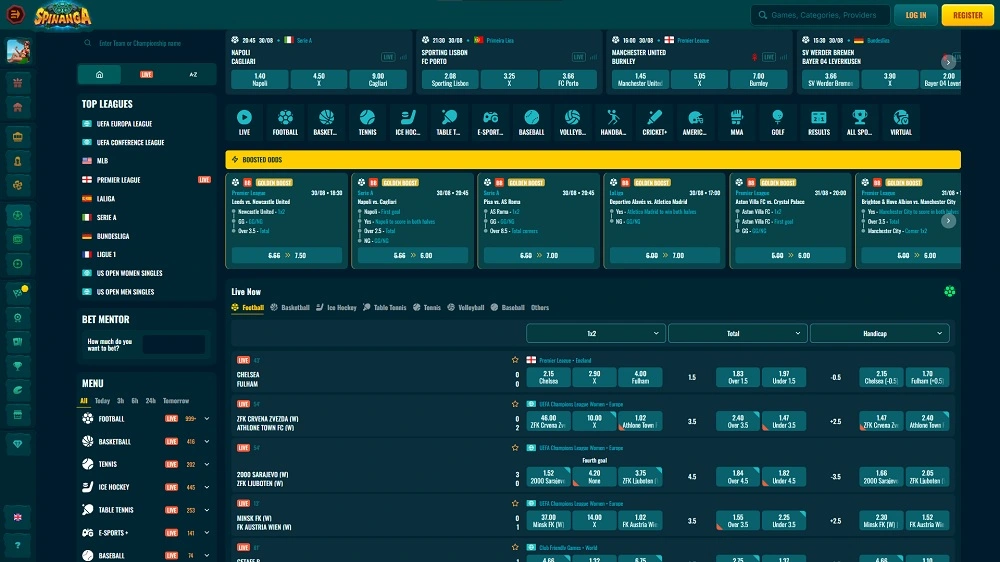Switch to the A-Z listing toggle
1000x562 pixels.
193,75
